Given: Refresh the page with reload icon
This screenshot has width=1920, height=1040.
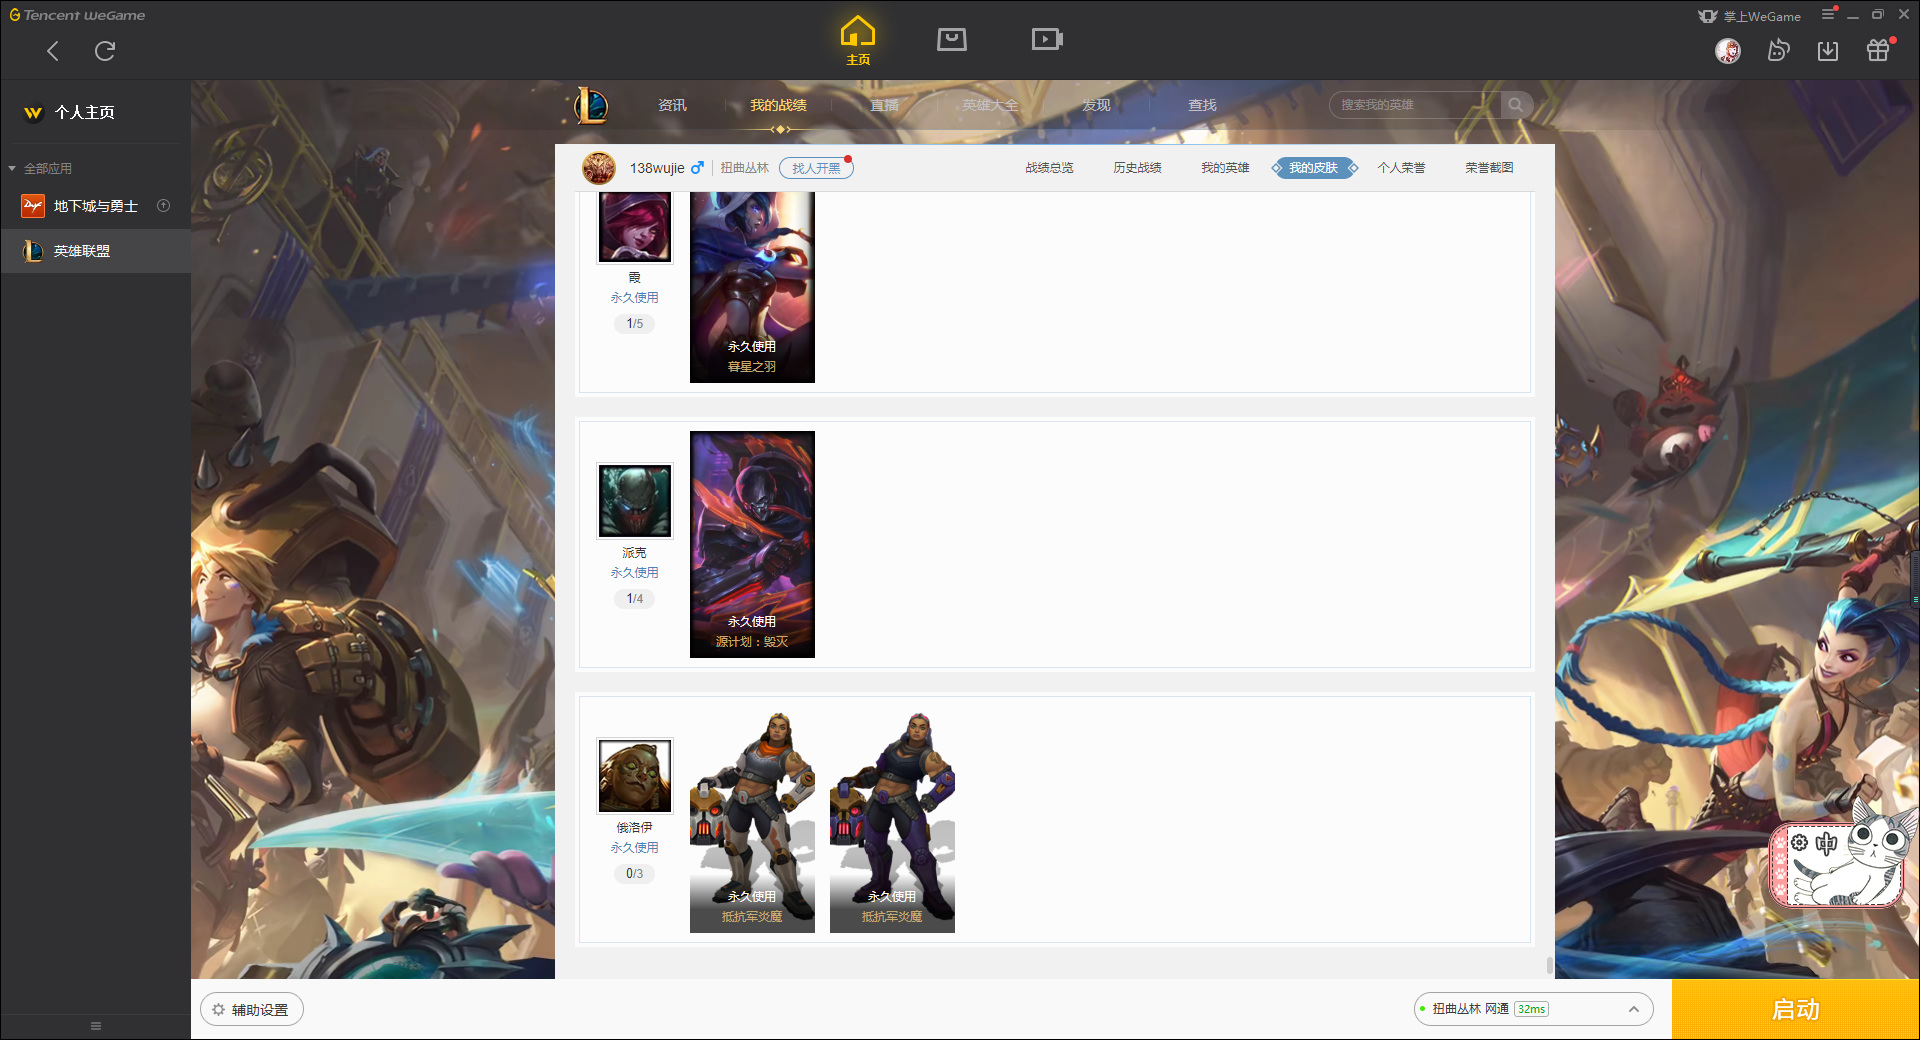Looking at the screenshot, I should point(105,51).
